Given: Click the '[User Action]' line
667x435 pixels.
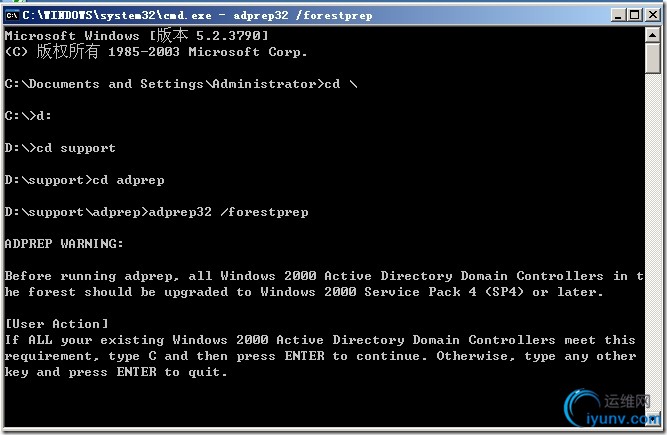Looking at the screenshot, I should click(56, 324).
